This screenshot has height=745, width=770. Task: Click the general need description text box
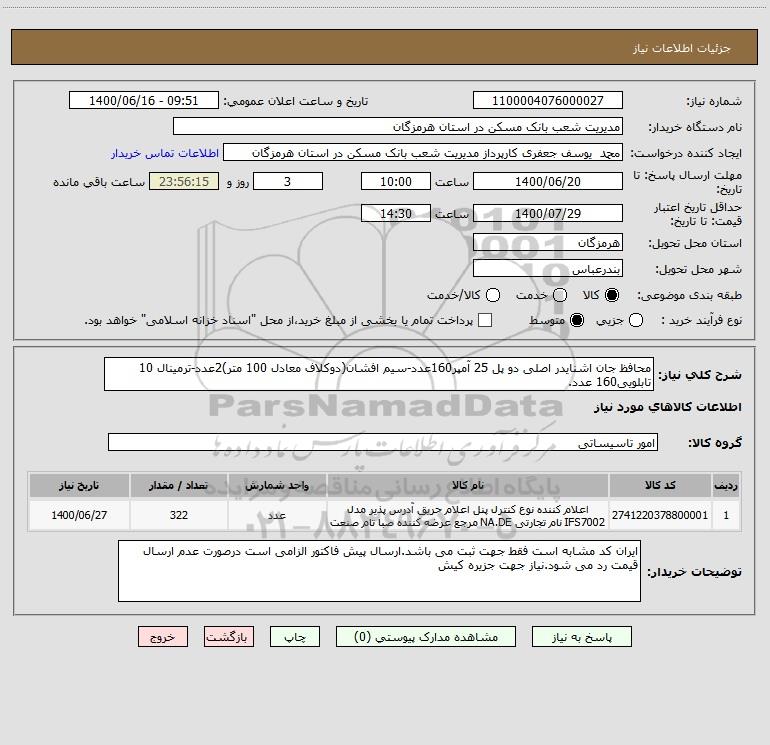click(x=379, y=374)
